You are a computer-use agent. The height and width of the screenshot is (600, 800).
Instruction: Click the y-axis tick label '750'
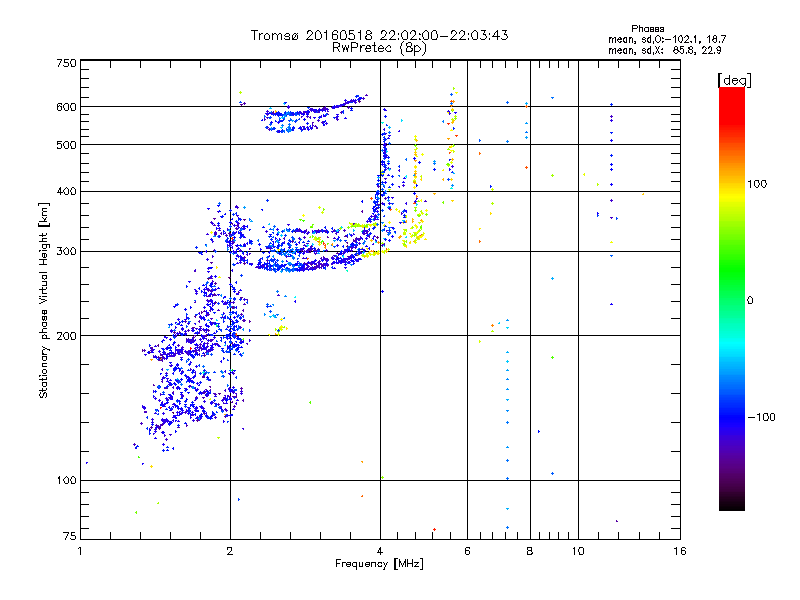coord(67,63)
